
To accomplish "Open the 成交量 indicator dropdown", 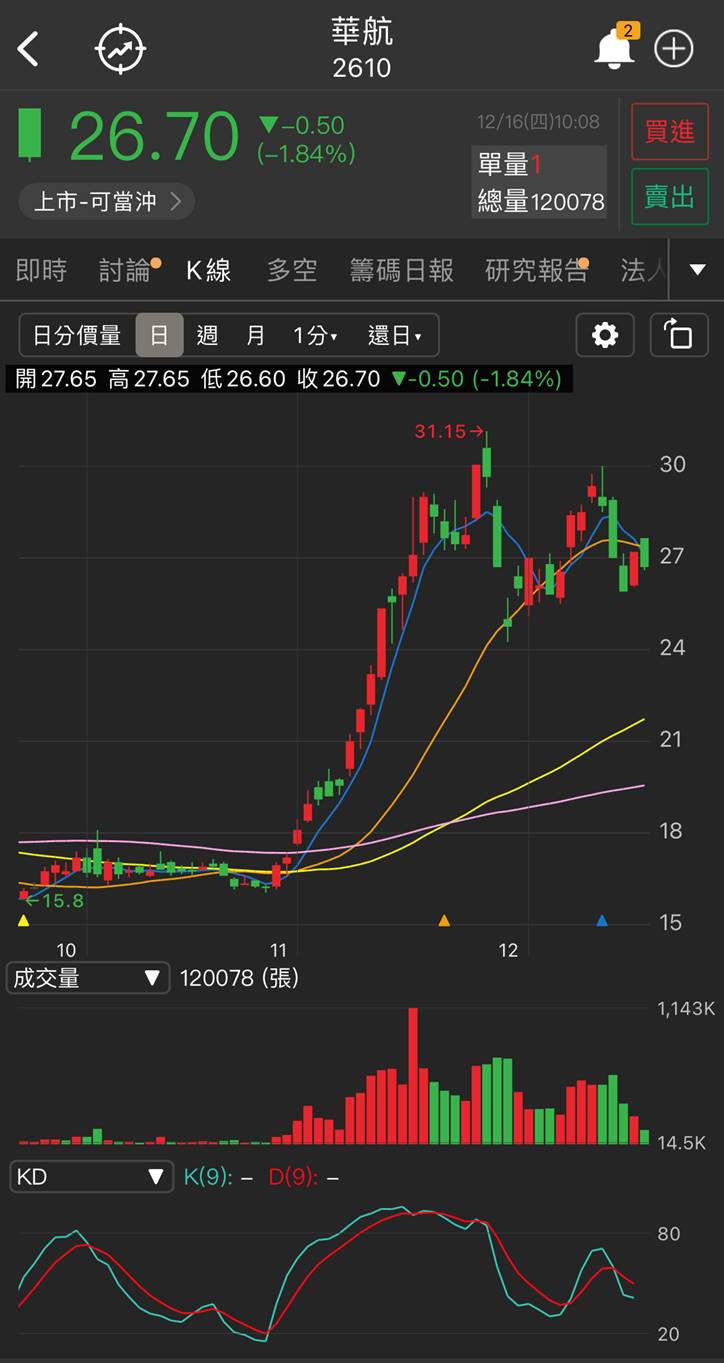I will pyautogui.click(x=89, y=977).
